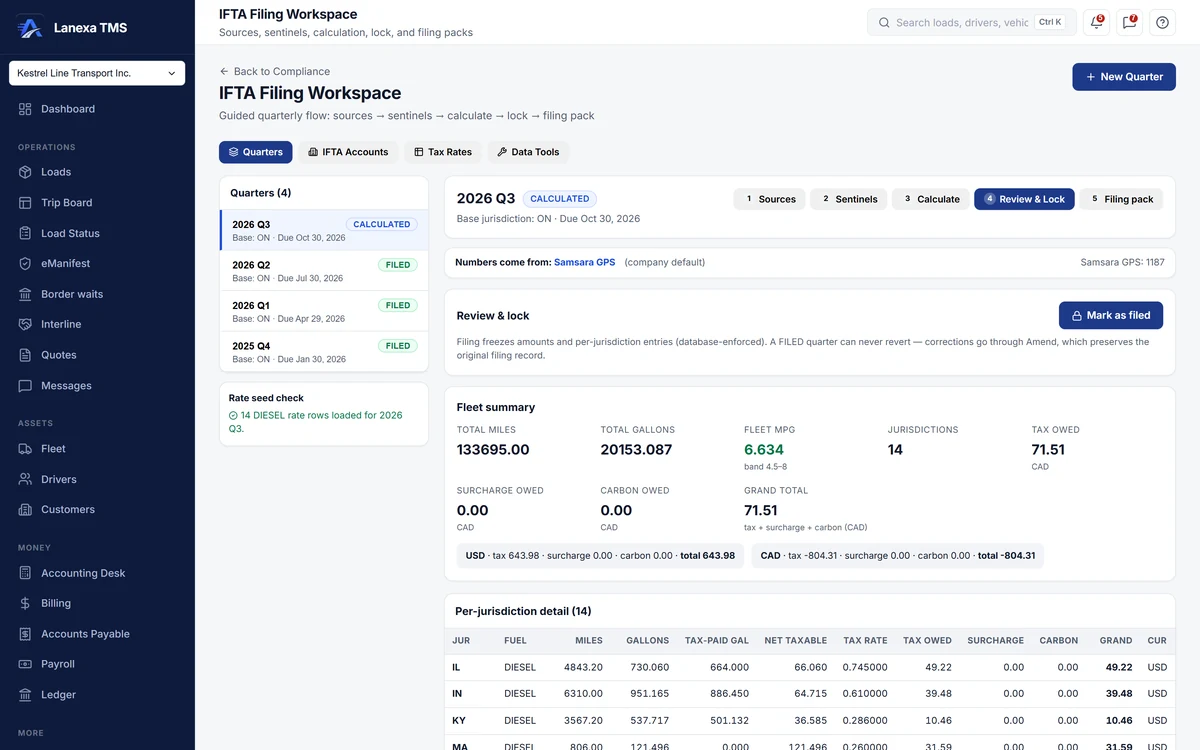Click the Payroll banknote icon
Screen dimensions: 1200x750
click(x=25, y=664)
